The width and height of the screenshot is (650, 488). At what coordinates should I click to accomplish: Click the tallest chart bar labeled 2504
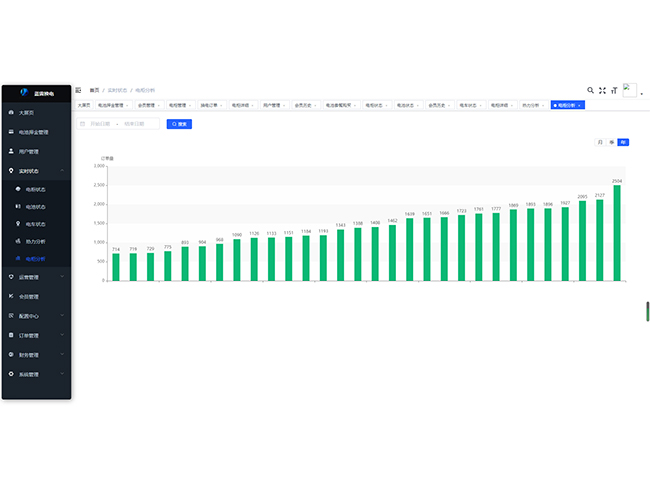click(x=617, y=233)
